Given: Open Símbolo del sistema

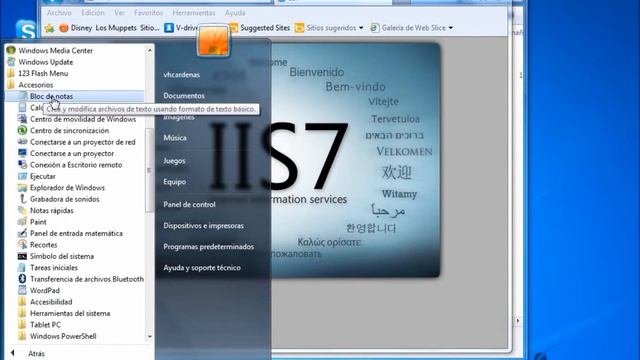Looking at the screenshot, I should (x=62, y=256).
